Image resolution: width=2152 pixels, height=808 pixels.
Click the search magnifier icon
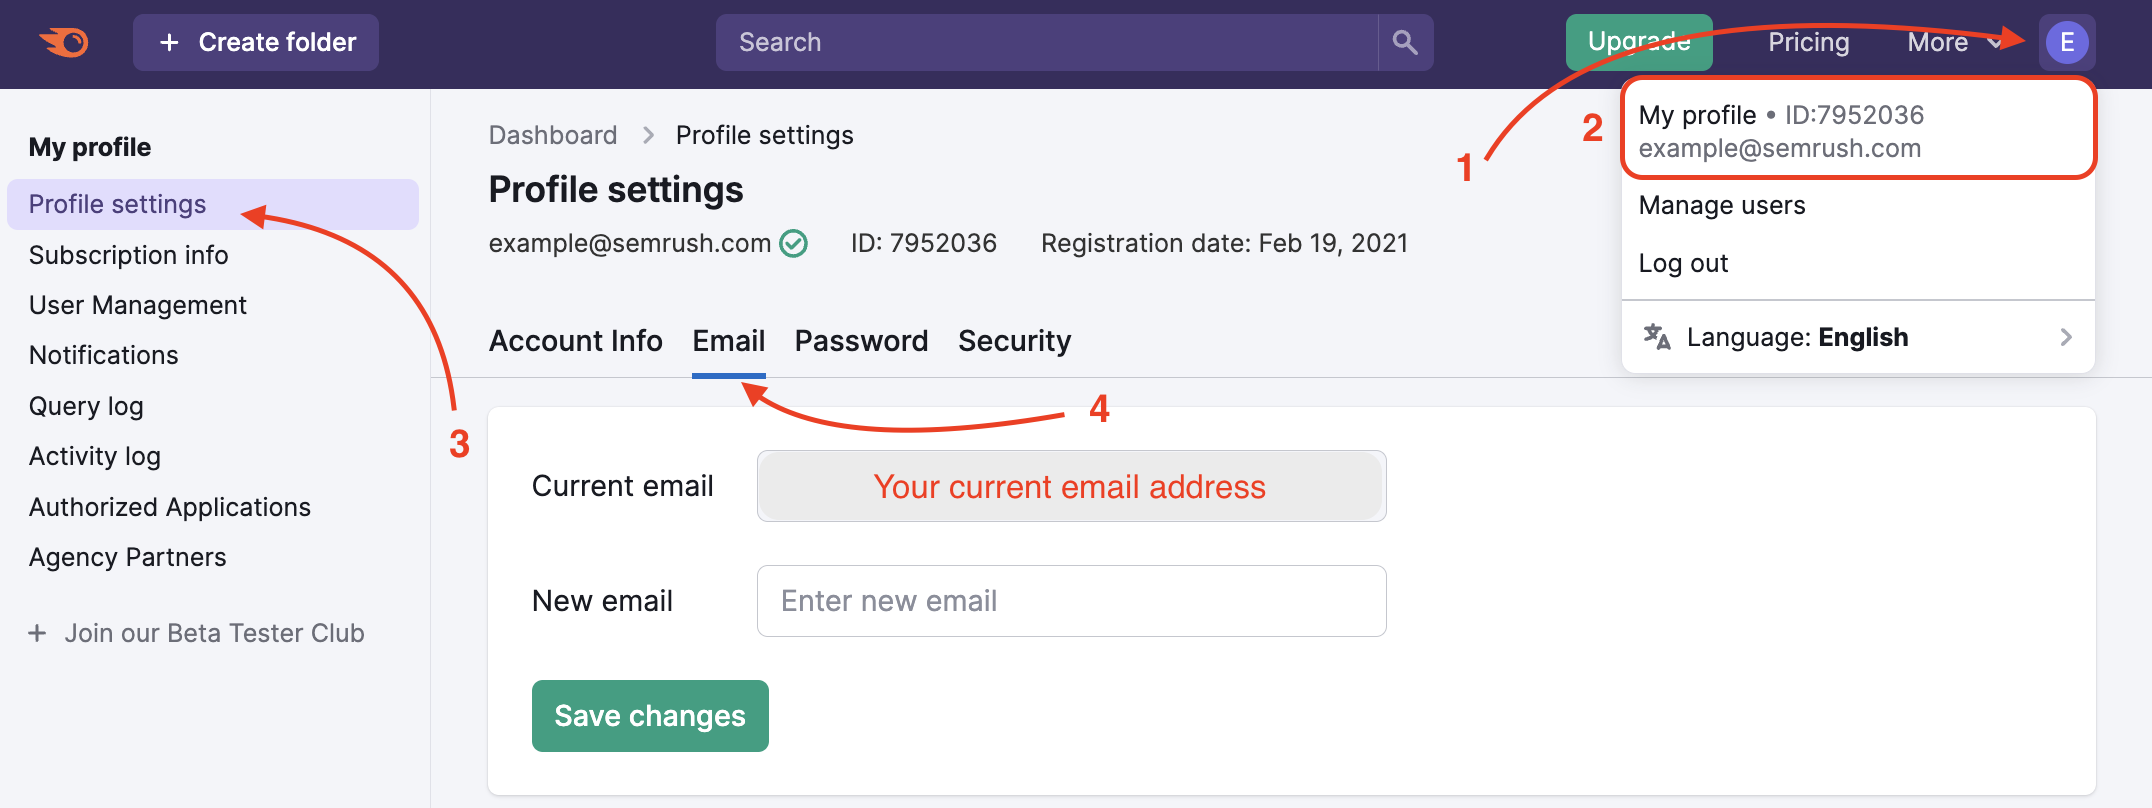coord(1405,42)
